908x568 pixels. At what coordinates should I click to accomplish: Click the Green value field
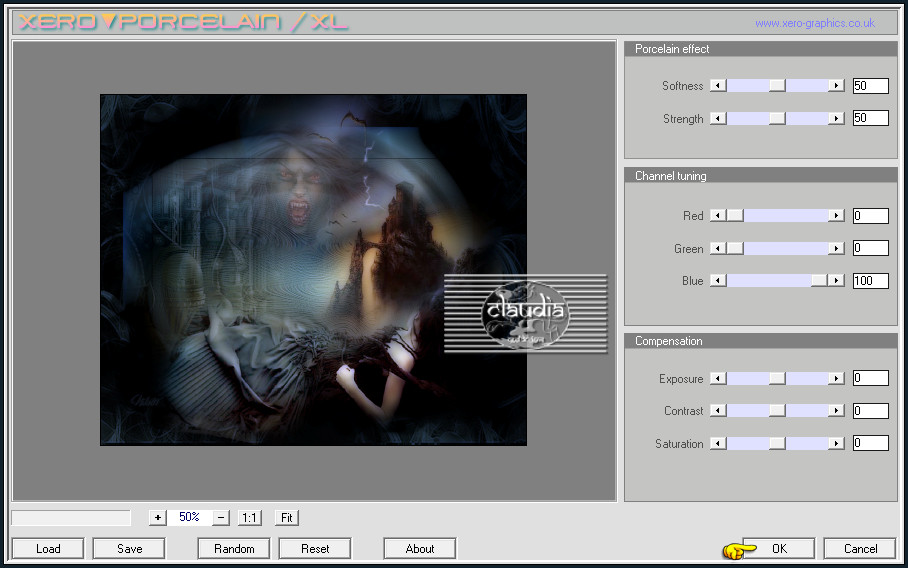click(870, 248)
